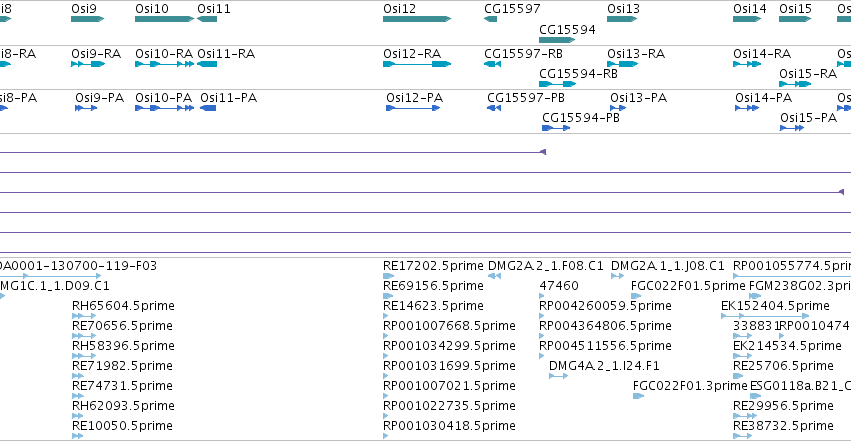Select the RP001030418.5prime EST label

tap(449, 426)
